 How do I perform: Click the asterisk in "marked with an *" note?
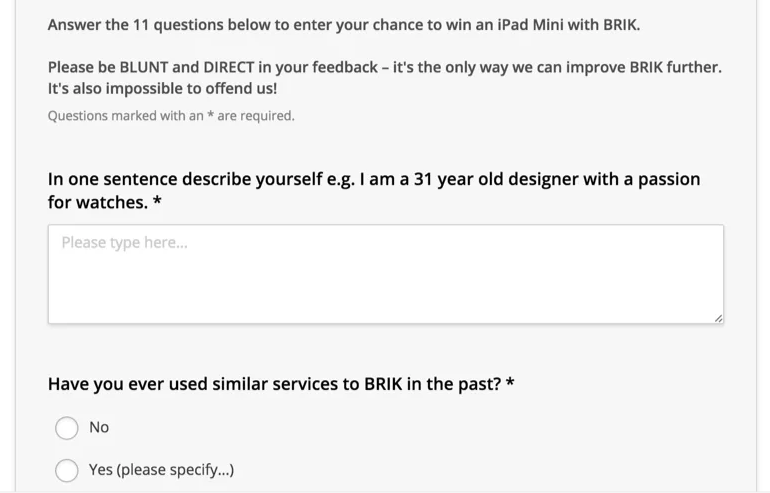point(210,115)
